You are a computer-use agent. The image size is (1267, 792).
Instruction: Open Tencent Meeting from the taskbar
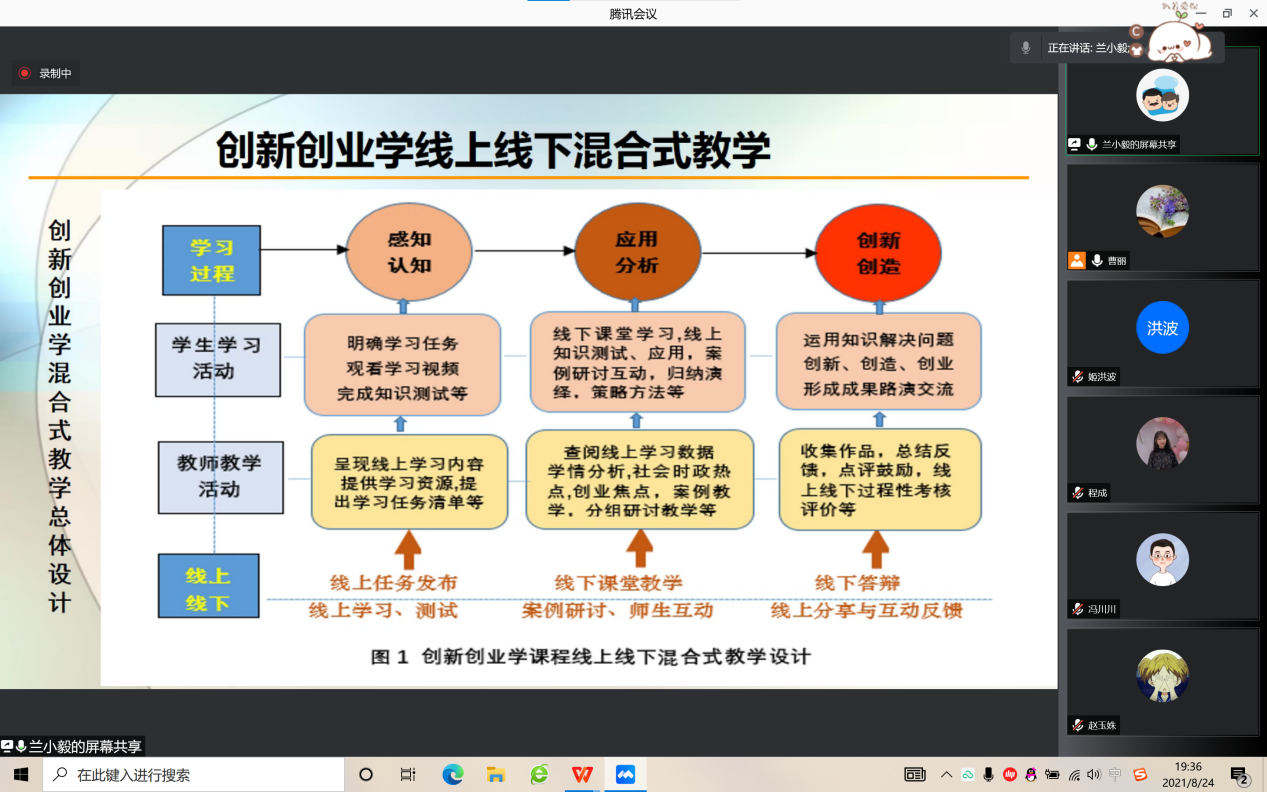625,774
